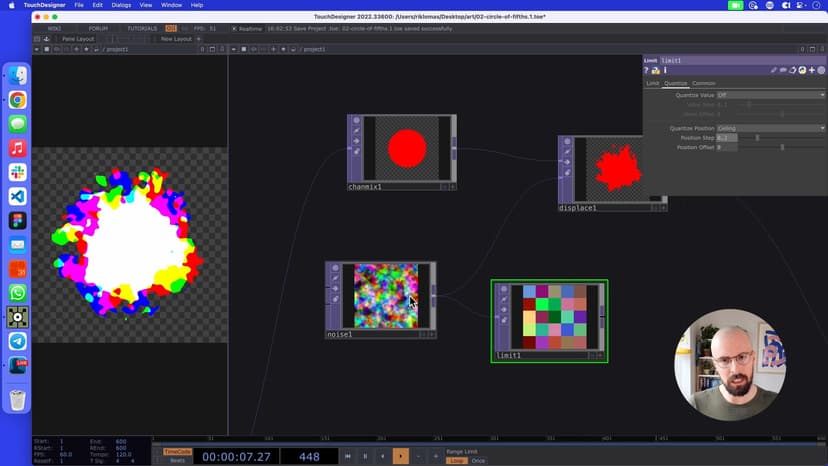The image size is (828, 466).
Task: Click the operator help question mark icon
Action: click(x=647, y=71)
